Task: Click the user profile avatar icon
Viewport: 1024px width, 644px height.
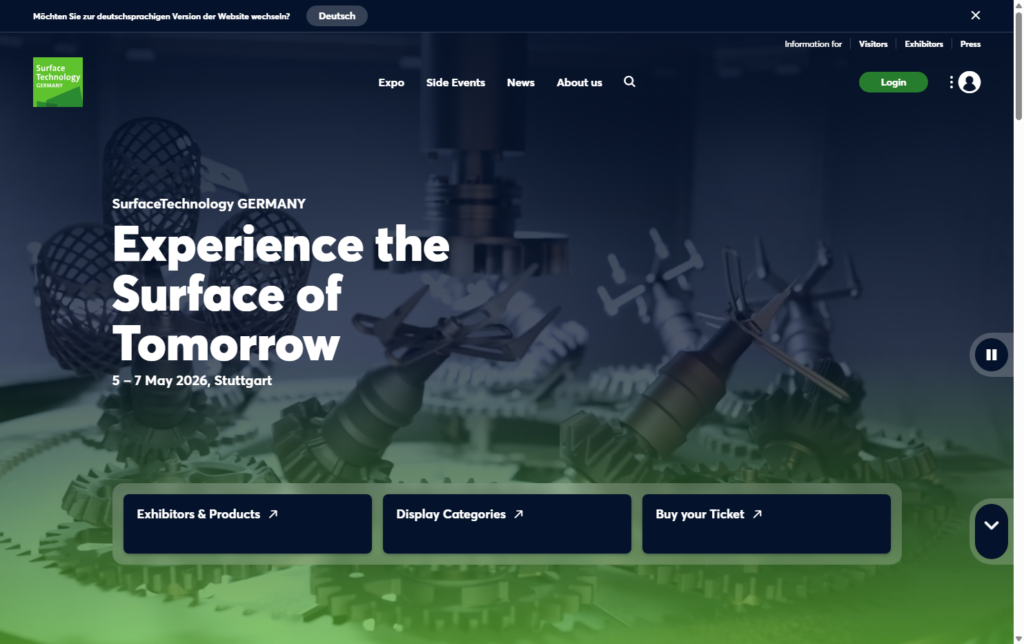Action: coord(969,82)
